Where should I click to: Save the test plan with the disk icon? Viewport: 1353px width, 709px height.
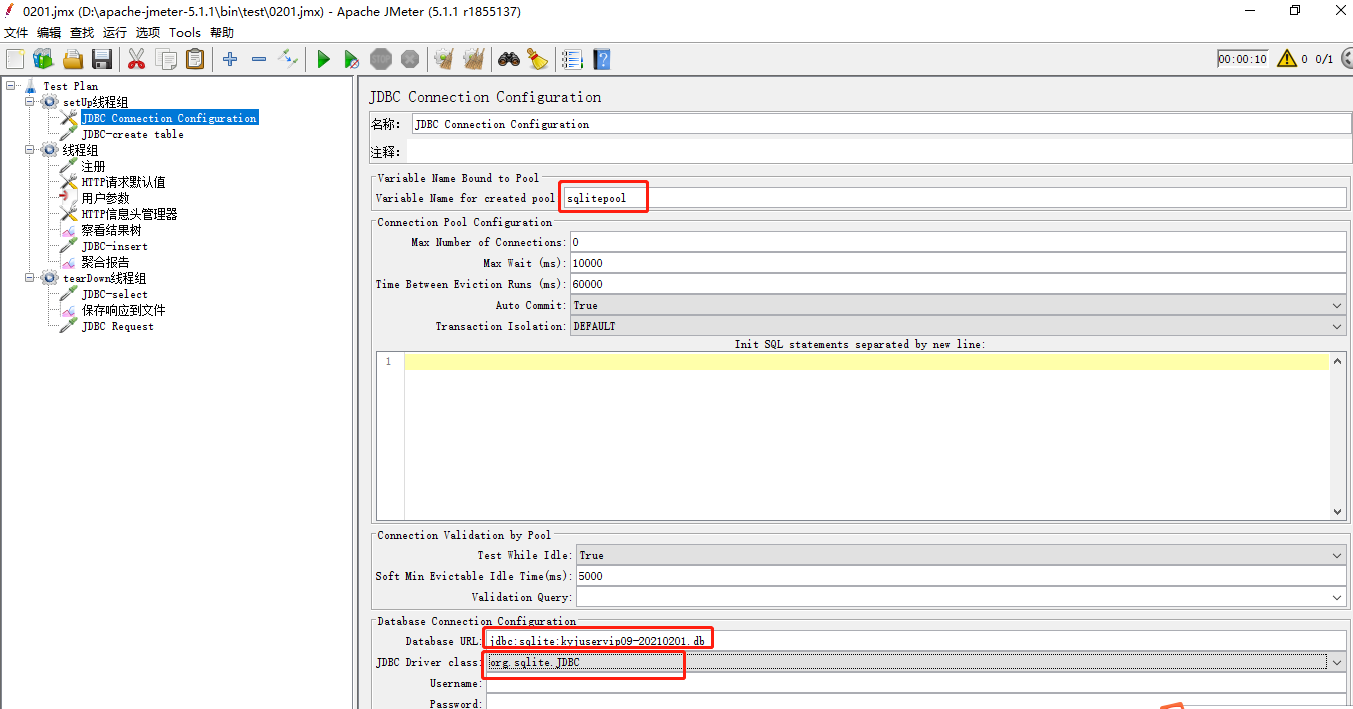pos(102,58)
